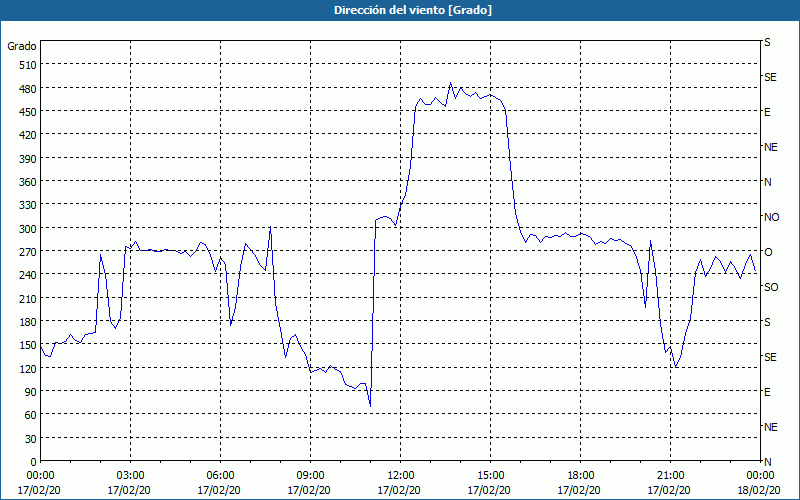Click the 03:00 time axis label
800x500 pixels.
(130, 476)
